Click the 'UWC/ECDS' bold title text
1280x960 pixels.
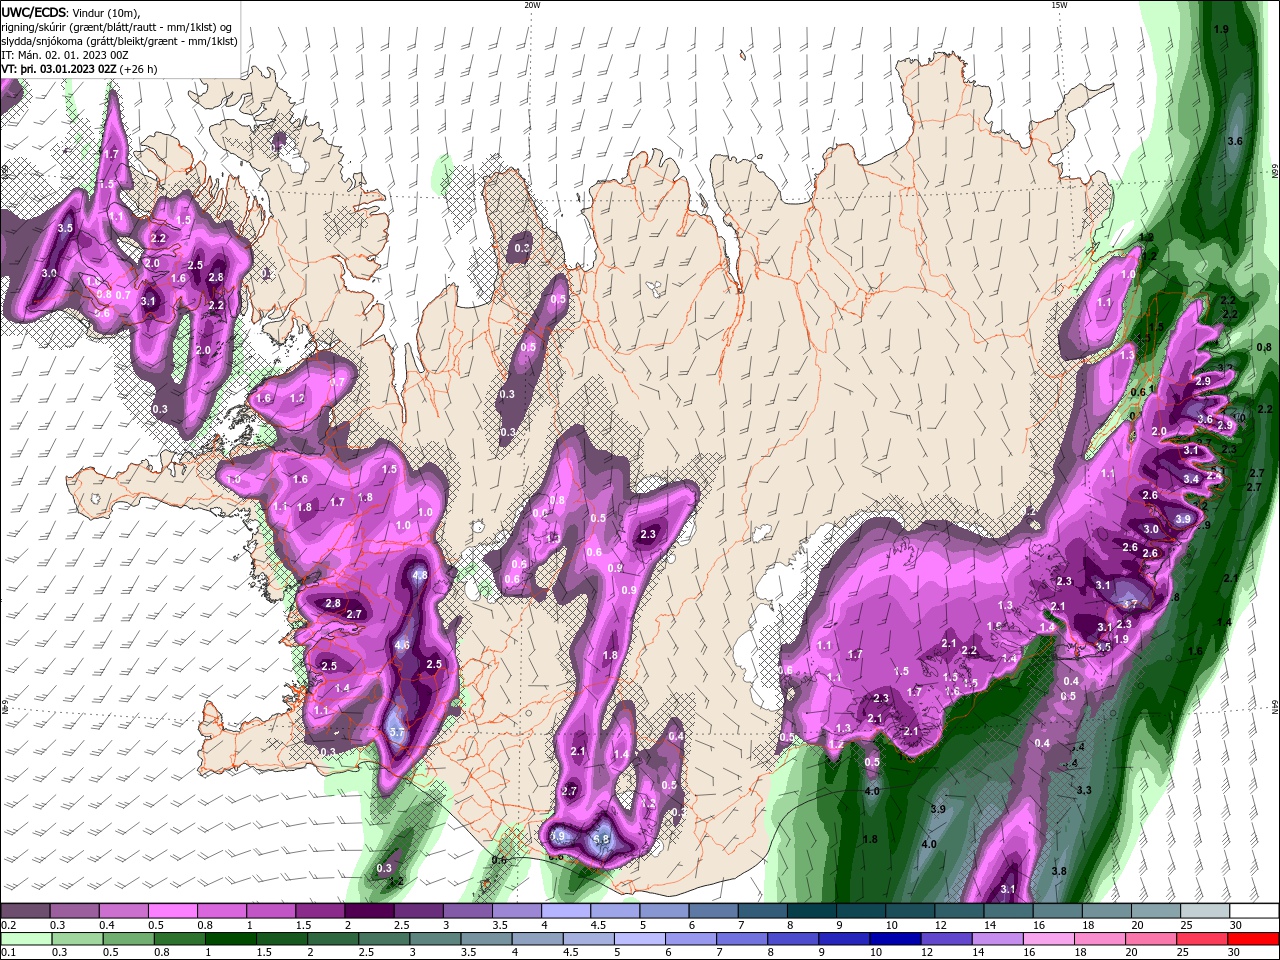33,12
